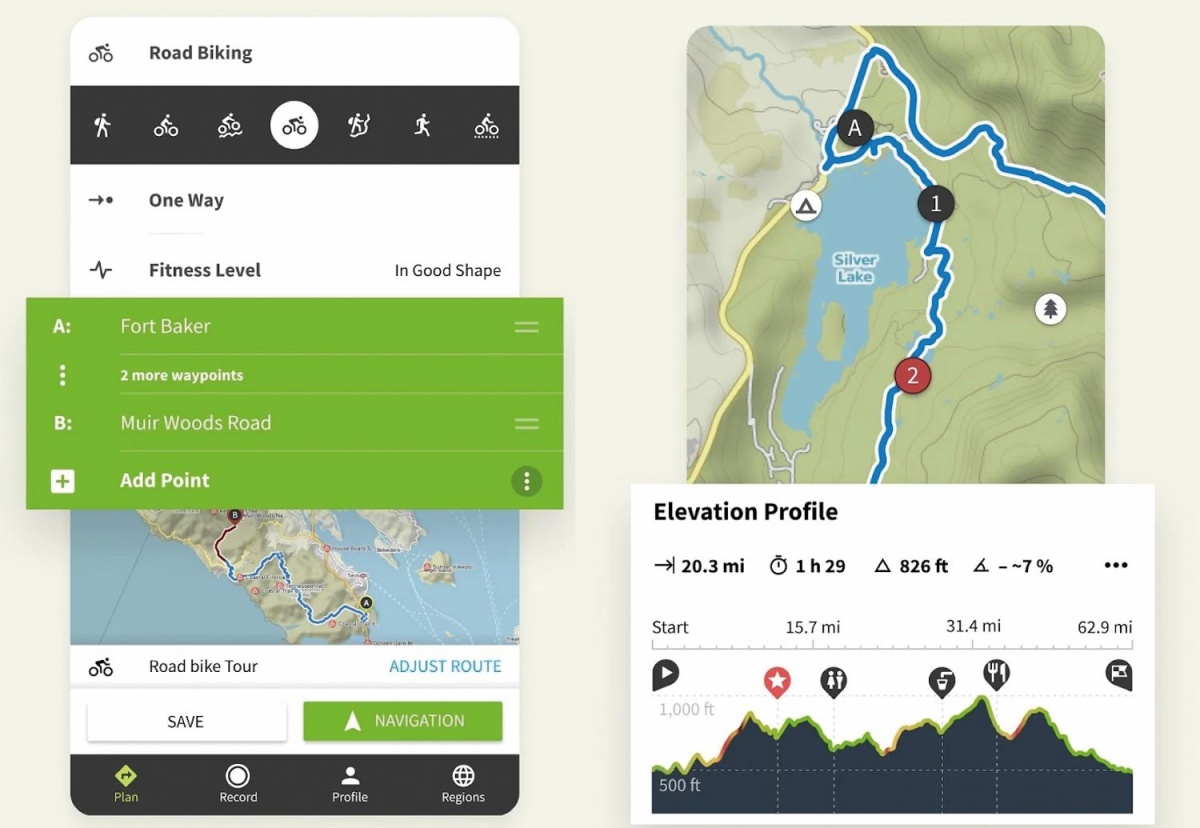
Task: Click the campsite marker near Silver Lake
Action: (806, 207)
